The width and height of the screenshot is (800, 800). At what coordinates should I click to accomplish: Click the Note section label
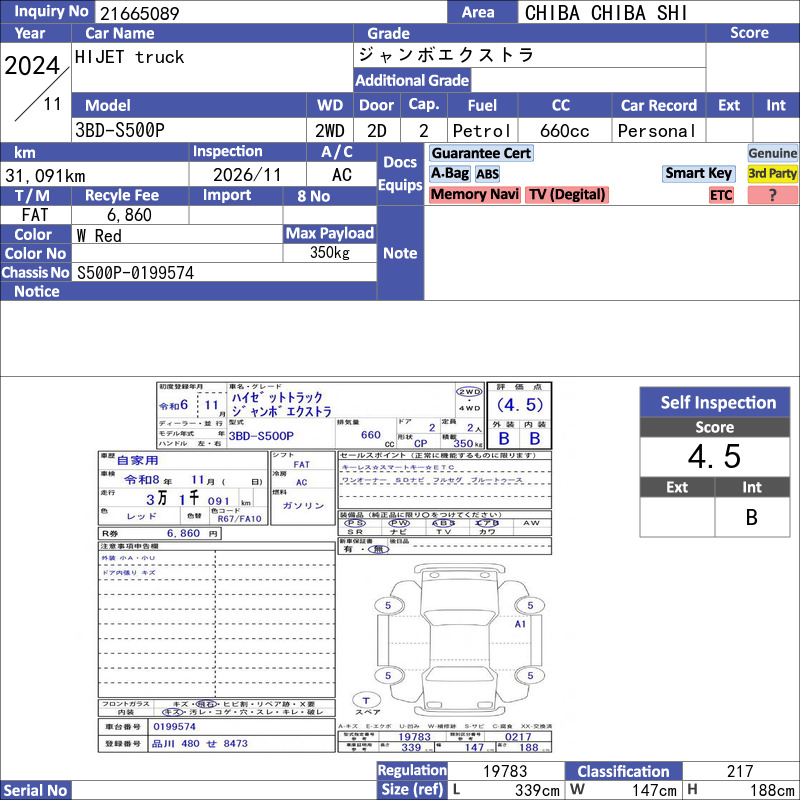(400, 253)
